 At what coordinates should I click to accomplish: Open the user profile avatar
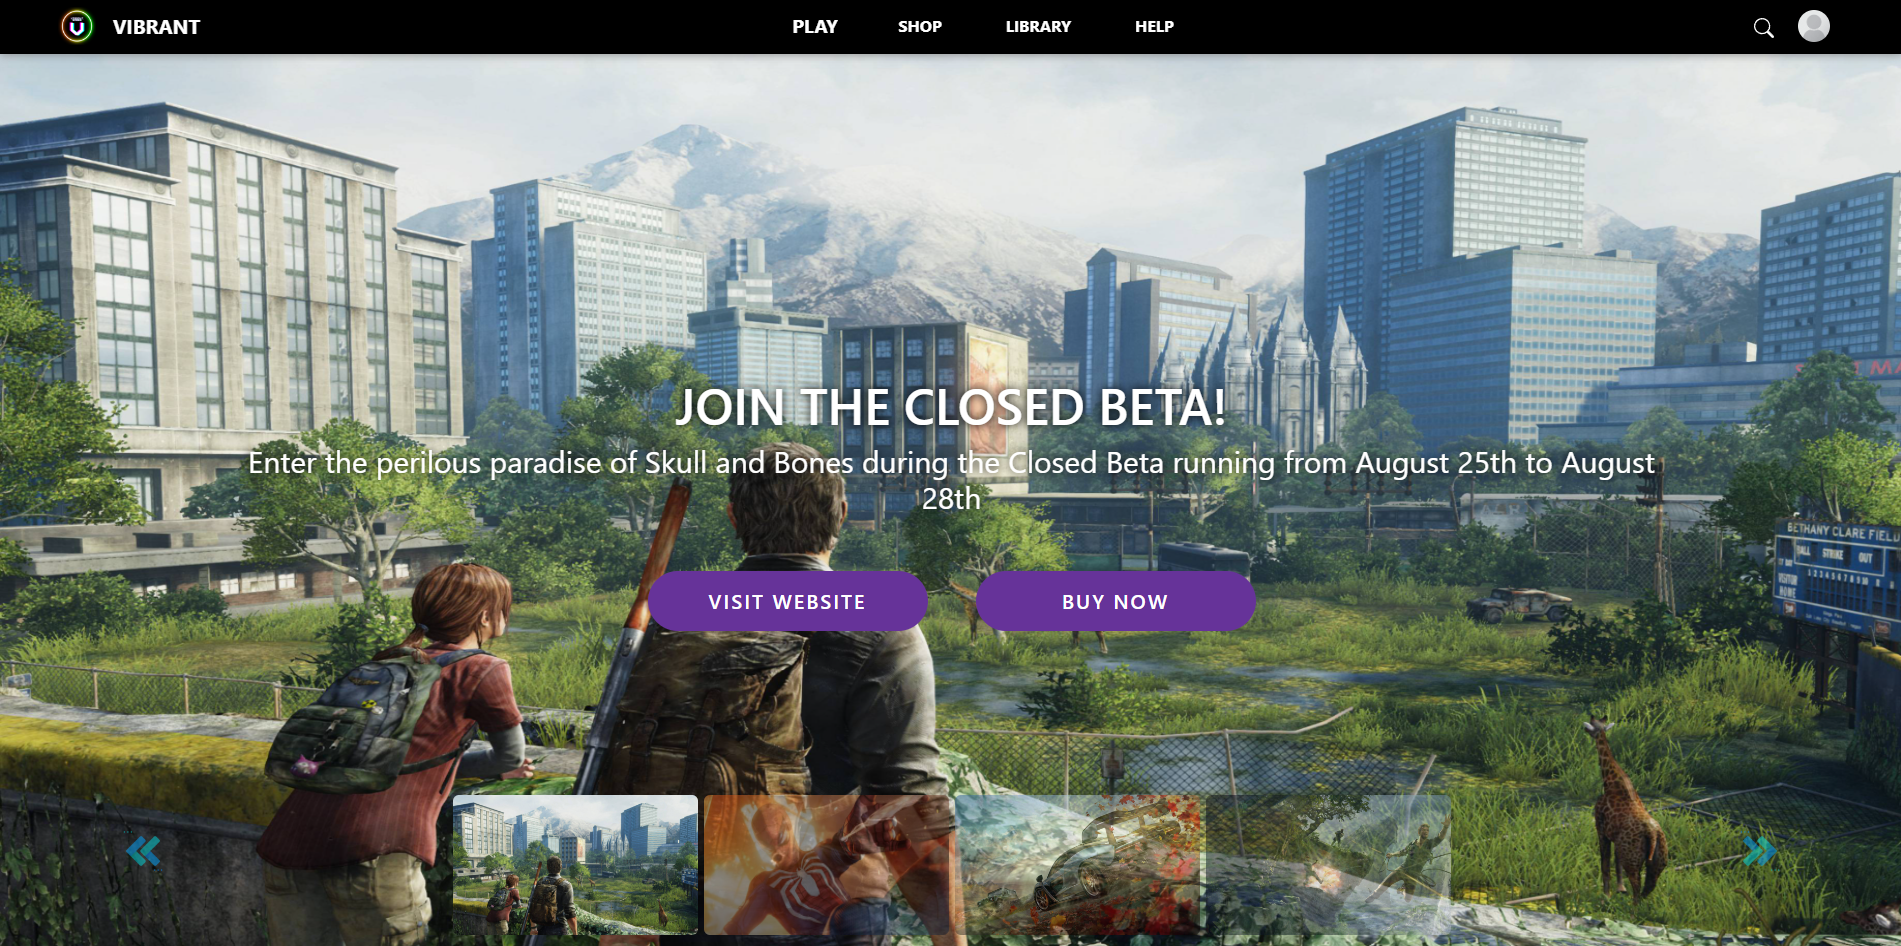[1813, 26]
